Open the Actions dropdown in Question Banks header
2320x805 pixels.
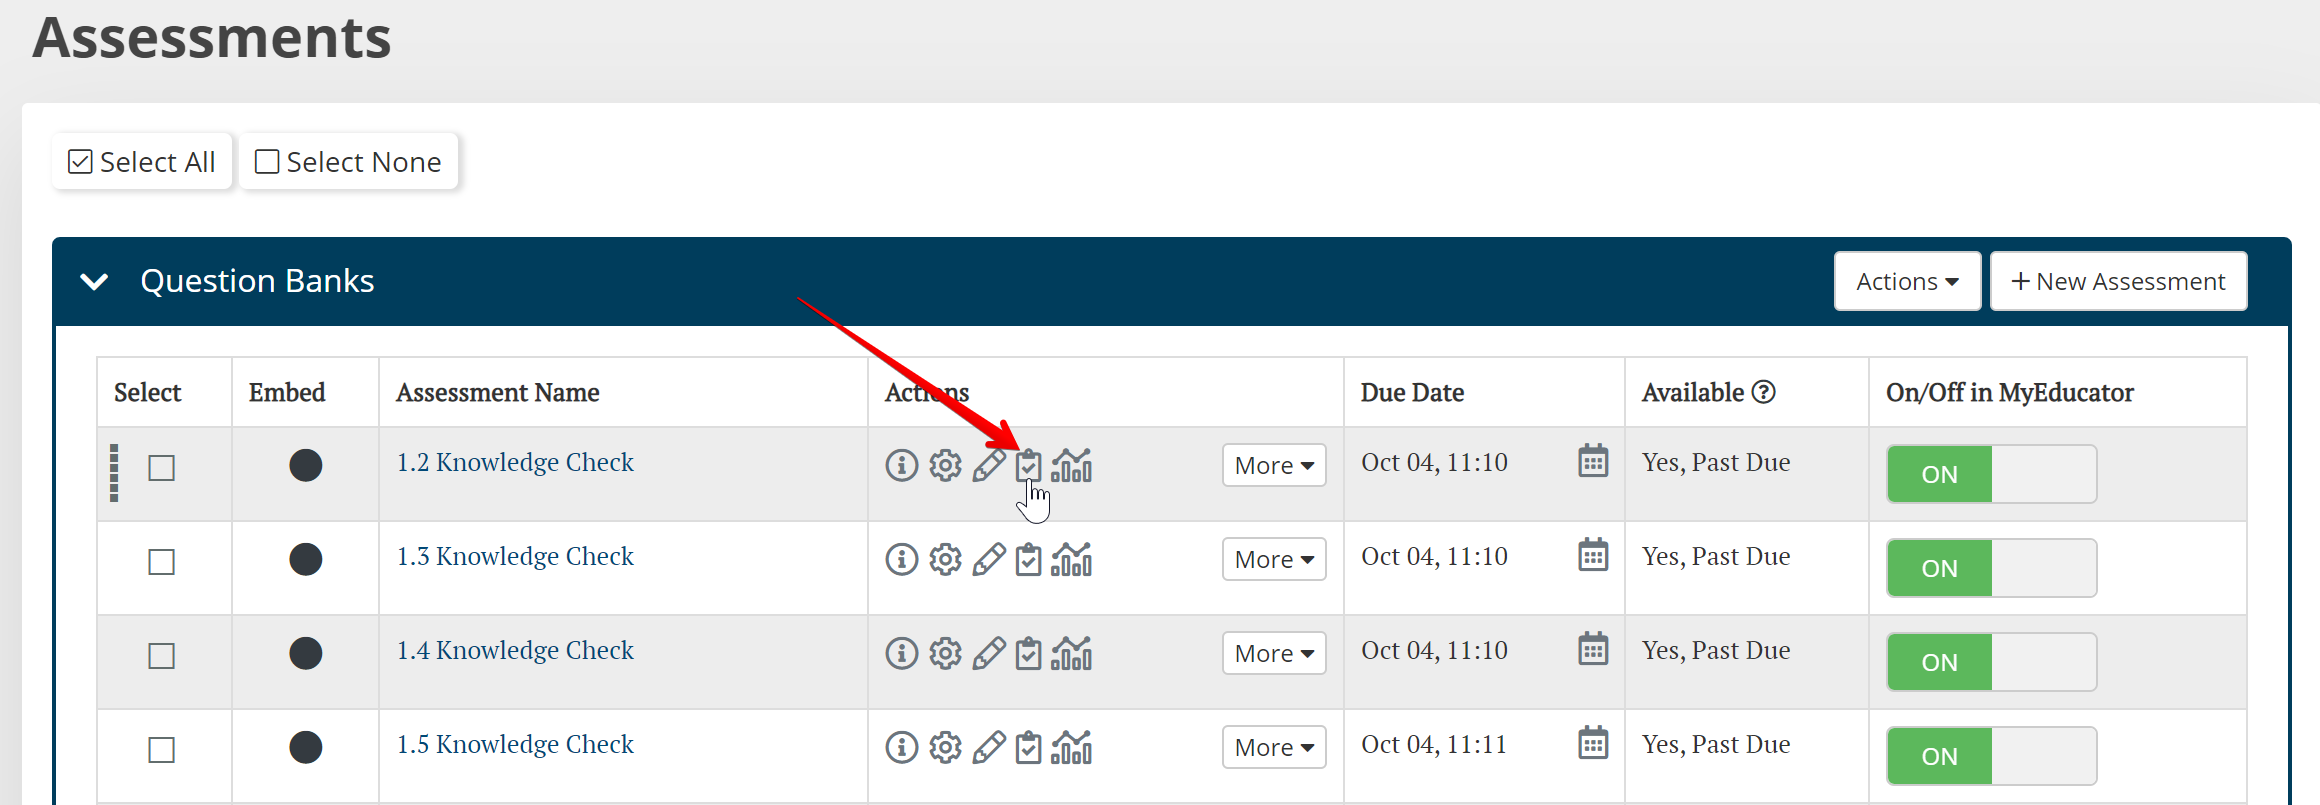click(x=1907, y=281)
